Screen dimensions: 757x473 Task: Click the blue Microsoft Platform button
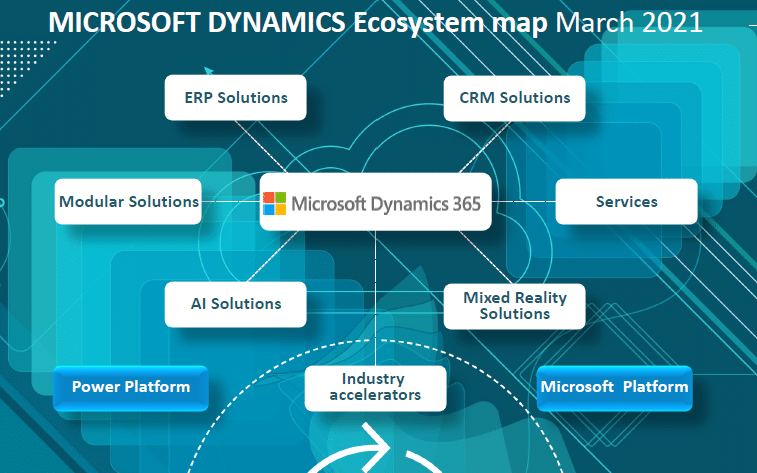coord(615,388)
